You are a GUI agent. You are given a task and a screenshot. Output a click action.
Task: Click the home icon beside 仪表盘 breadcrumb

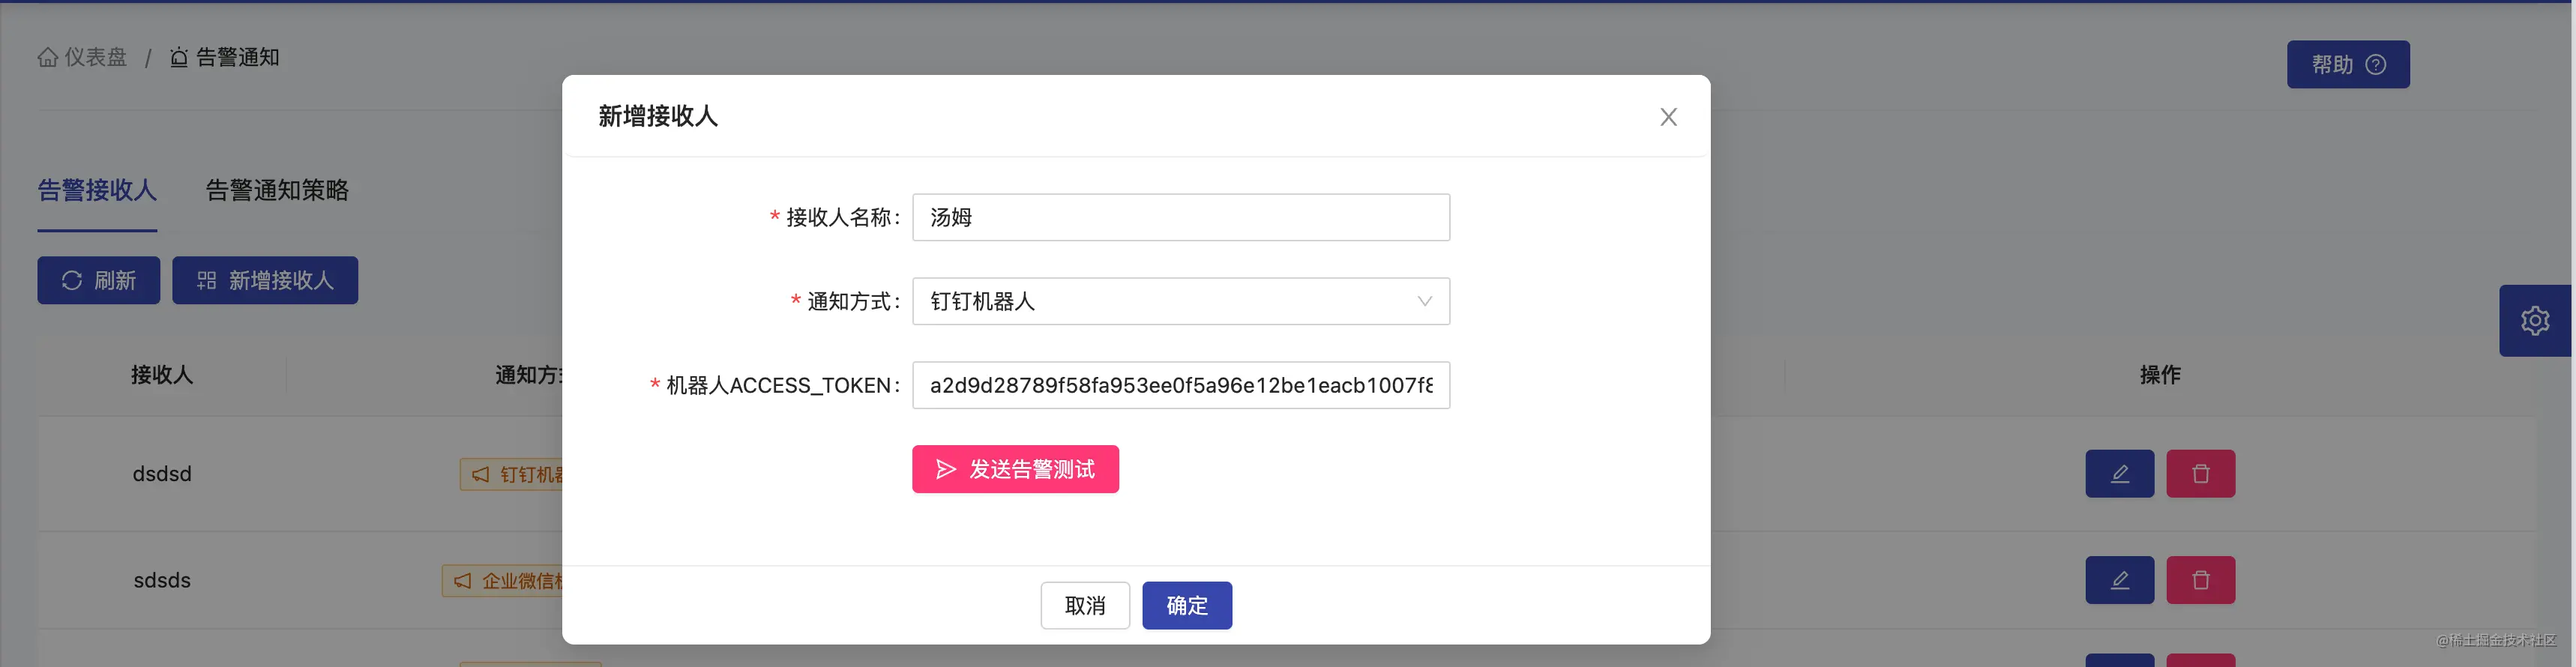47,57
